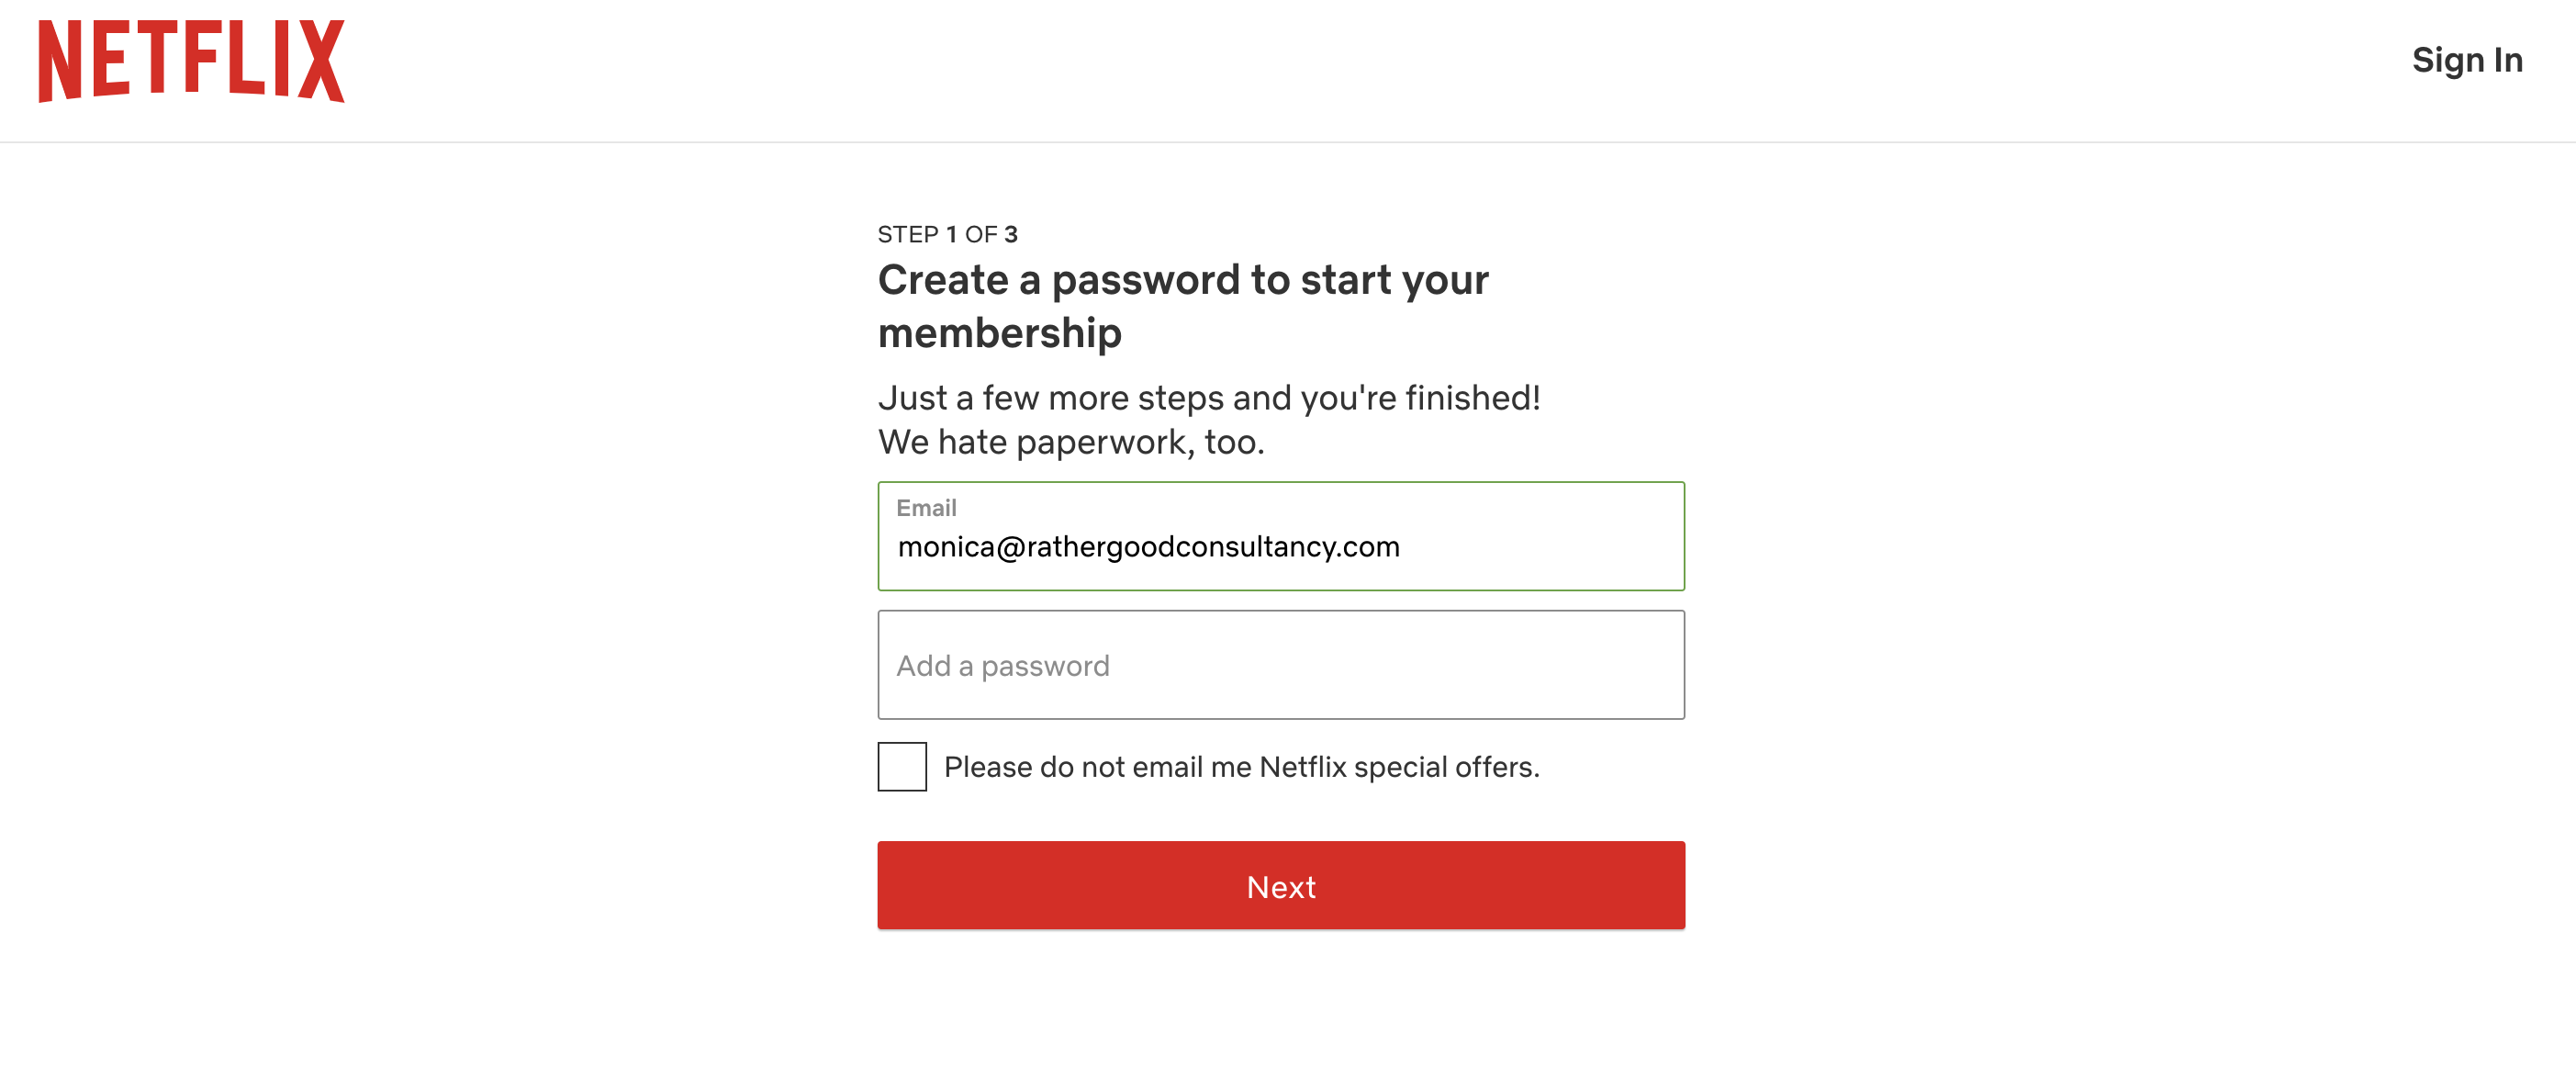Click the 'Add a password' placeholder text
This screenshot has height=1067, width=2576.
click(1002, 666)
